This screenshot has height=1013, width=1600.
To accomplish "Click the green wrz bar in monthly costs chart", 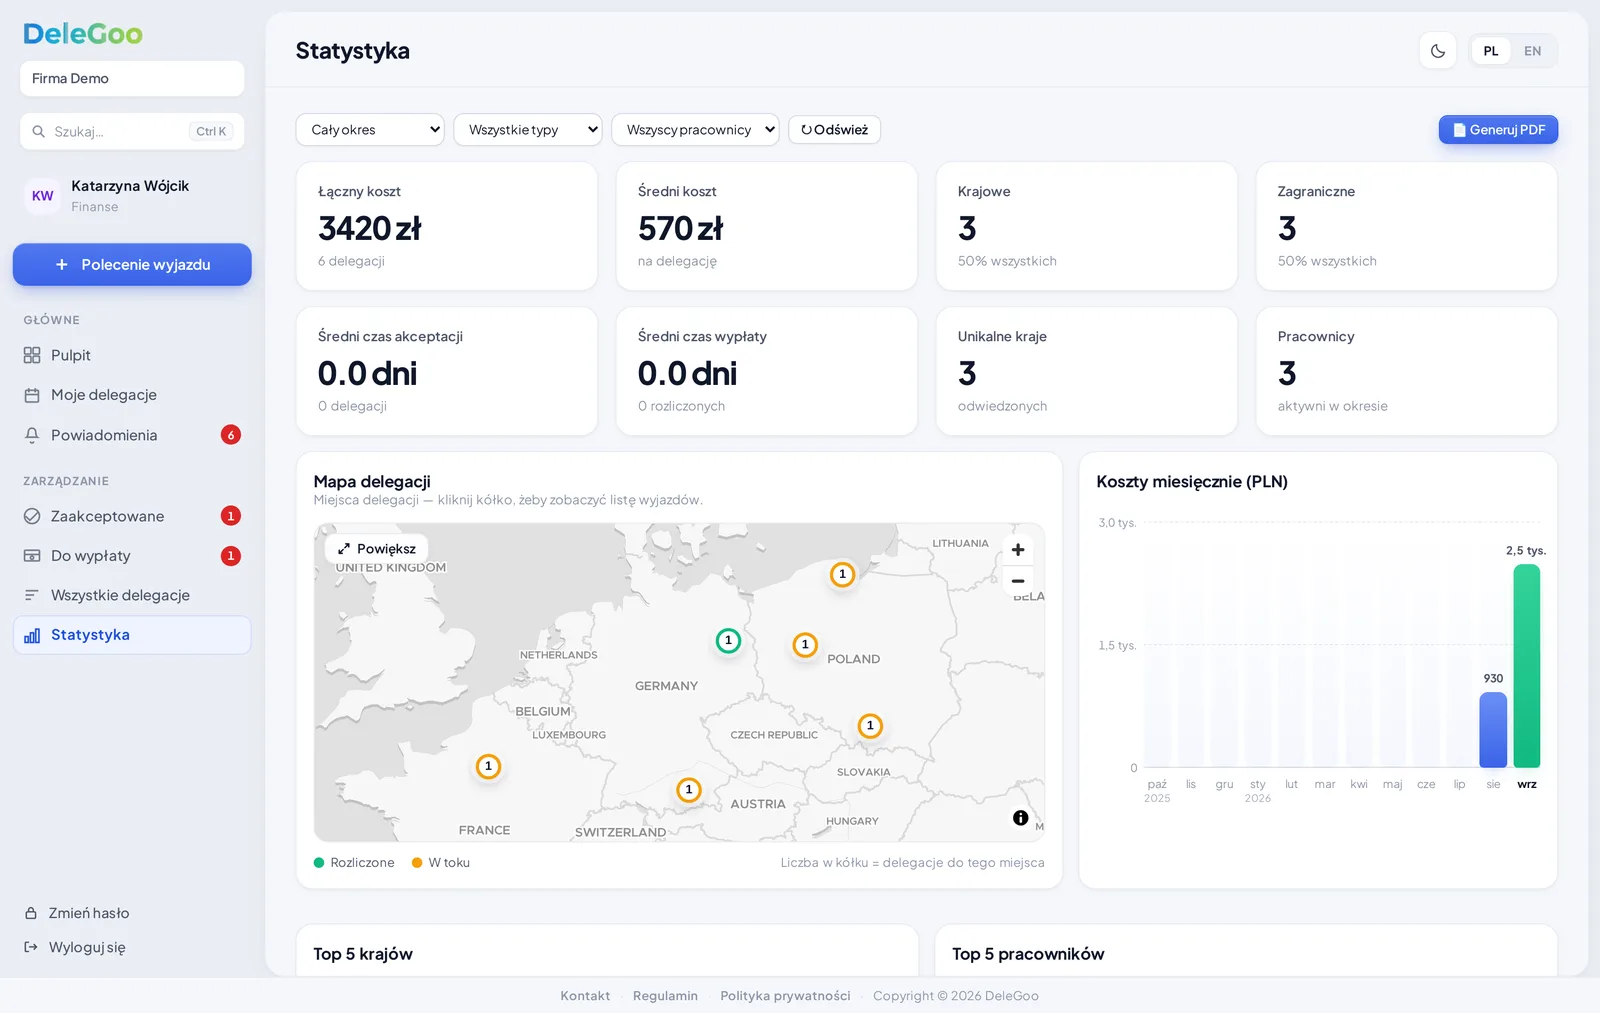I will (1527, 666).
